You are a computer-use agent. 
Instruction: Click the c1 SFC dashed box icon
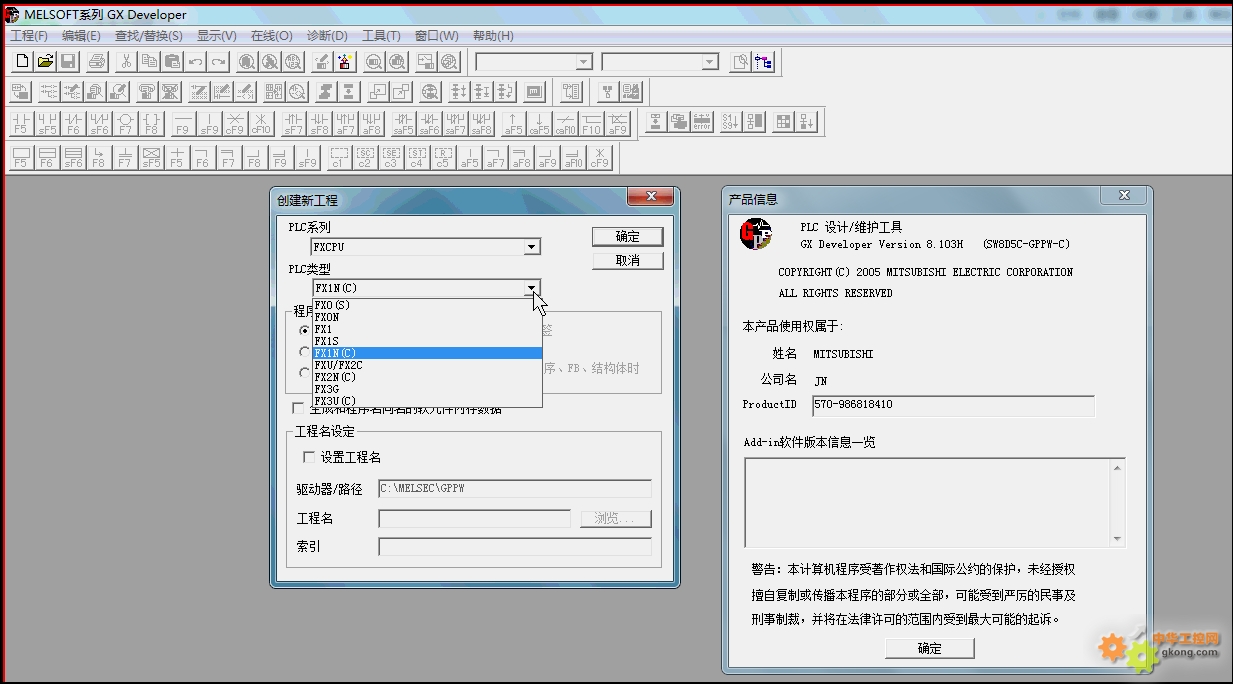coord(339,157)
